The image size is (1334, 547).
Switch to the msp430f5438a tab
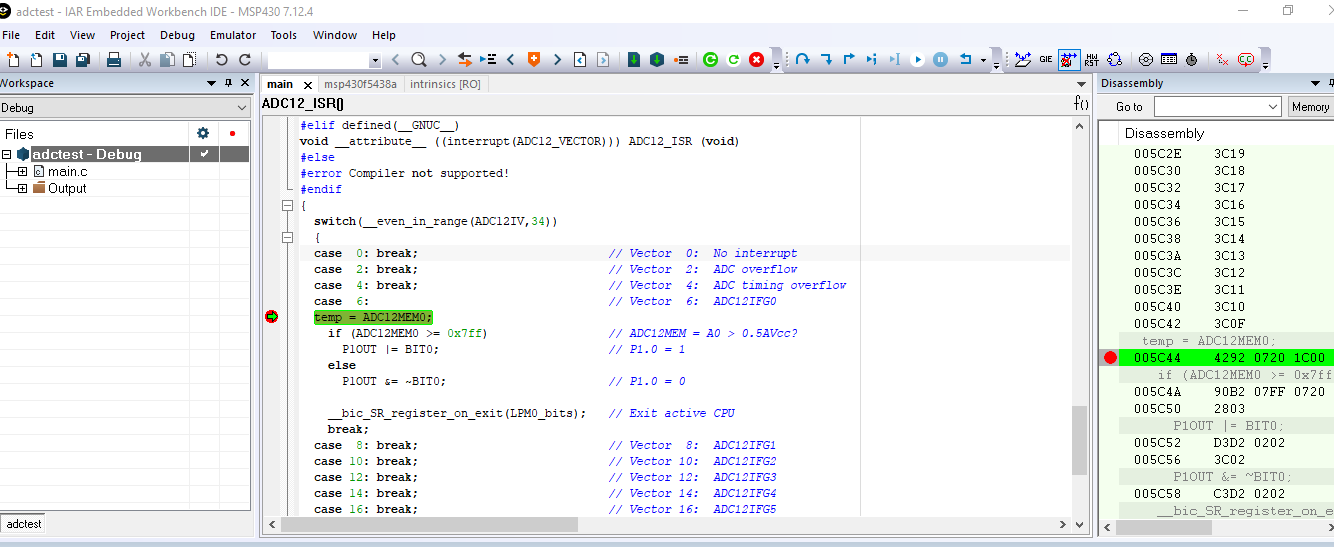point(360,84)
